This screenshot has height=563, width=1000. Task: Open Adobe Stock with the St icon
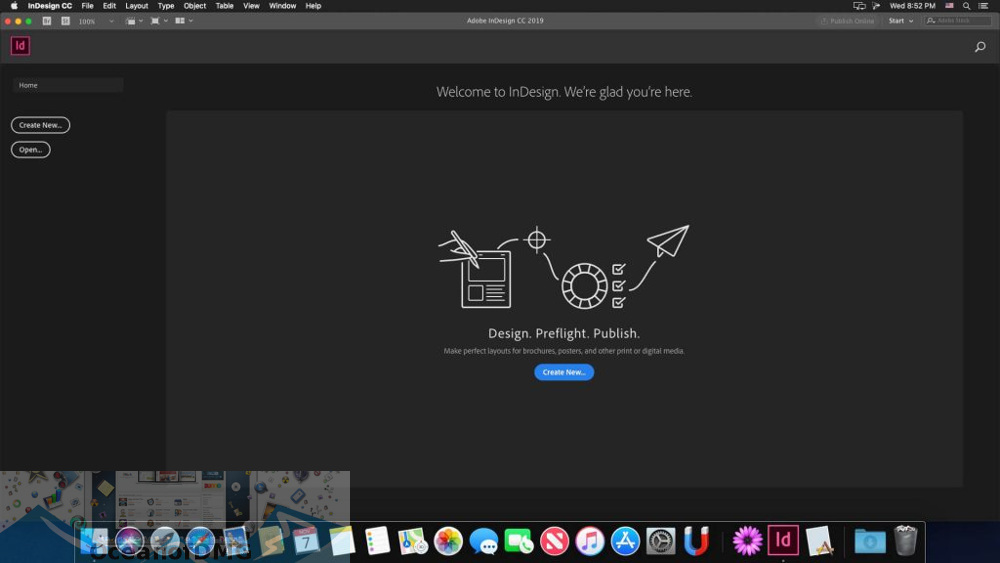(x=65, y=21)
